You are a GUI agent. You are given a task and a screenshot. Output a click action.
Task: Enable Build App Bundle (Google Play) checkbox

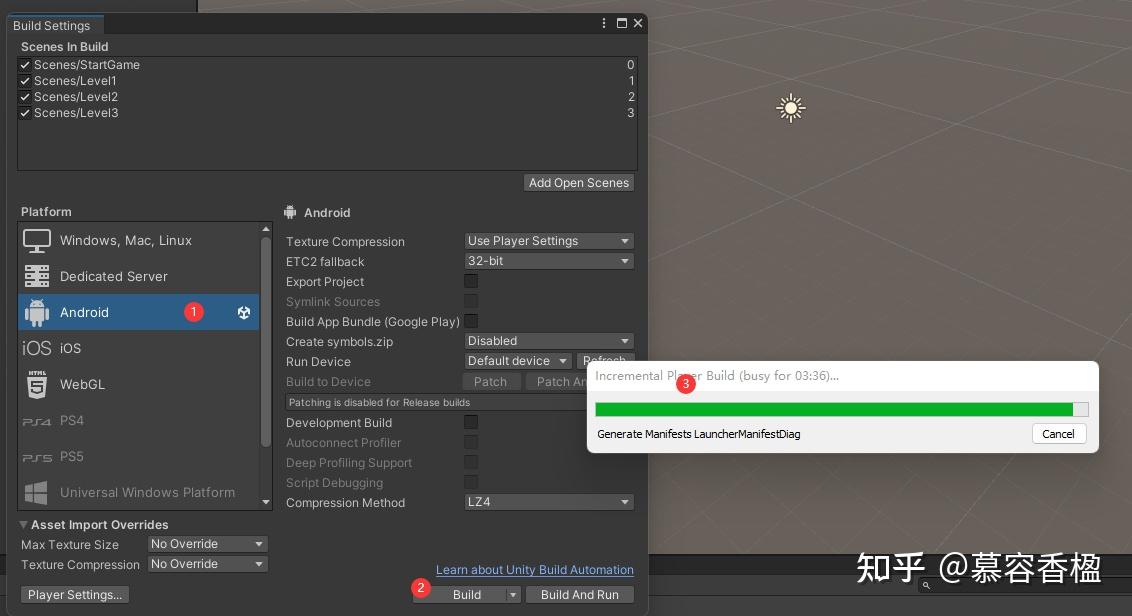[x=471, y=321]
